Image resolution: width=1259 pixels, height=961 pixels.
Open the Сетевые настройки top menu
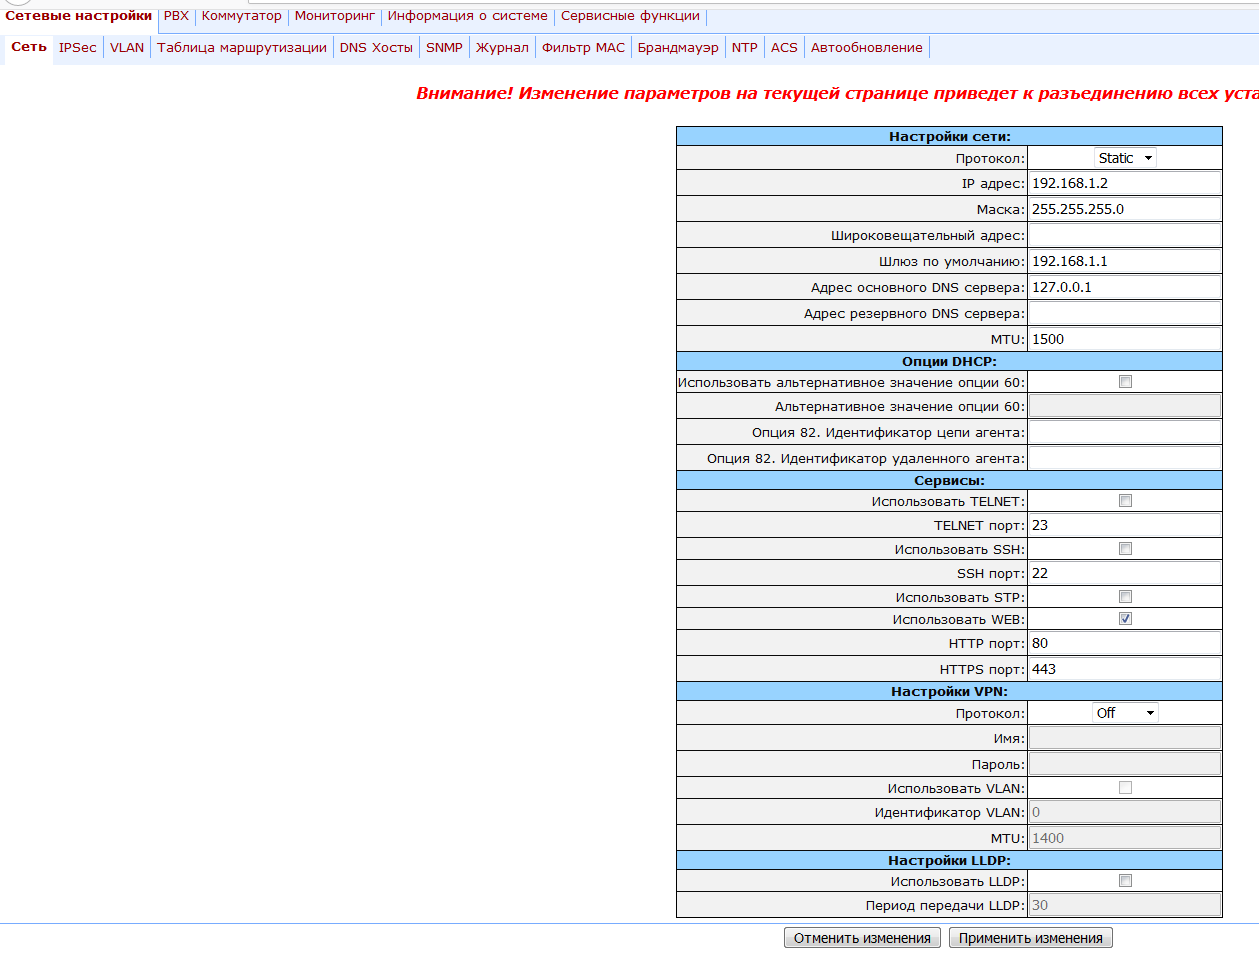point(78,16)
